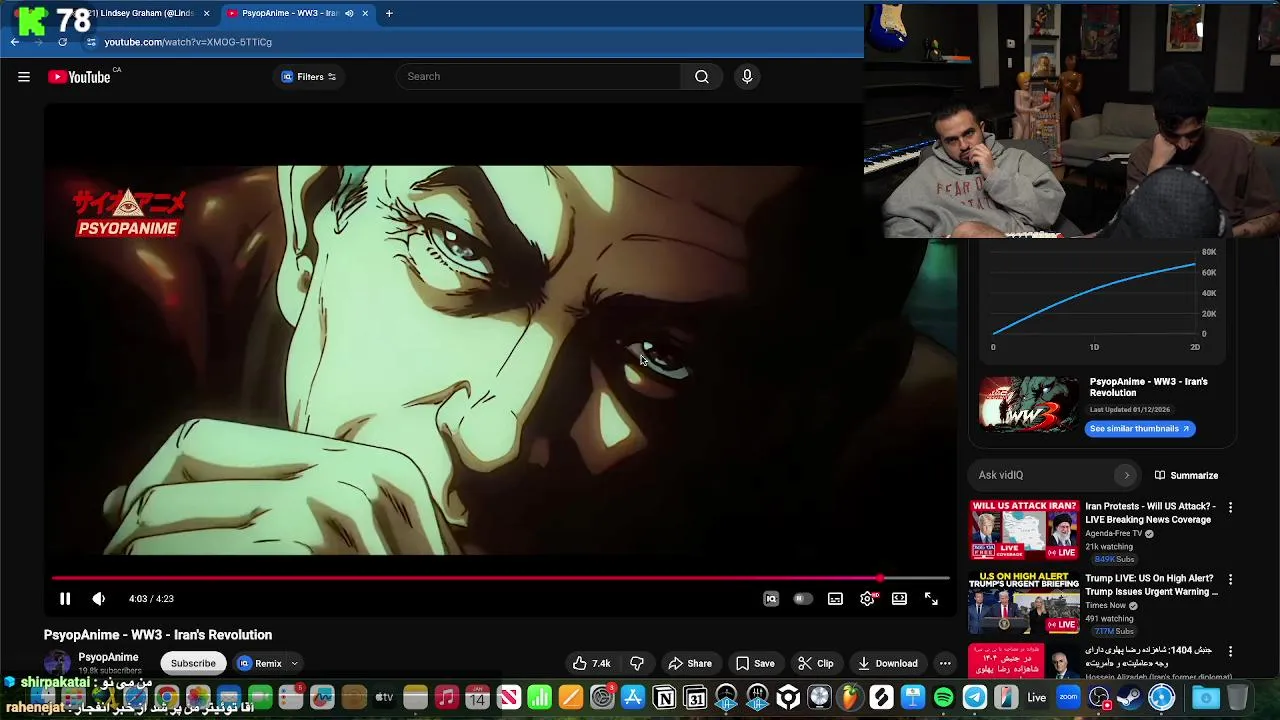Screen dimensions: 1280x720
Task: Click the YouTube search input field
Action: click(539, 77)
